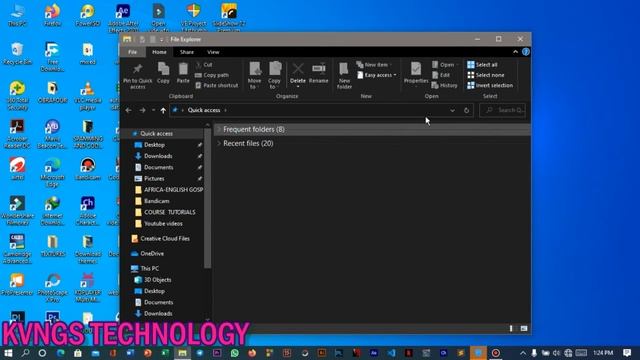The width and height of the screenshot is (640, 360).
Task: Expand the Frequent folders (8) group
Action: [x=219, y=129]
